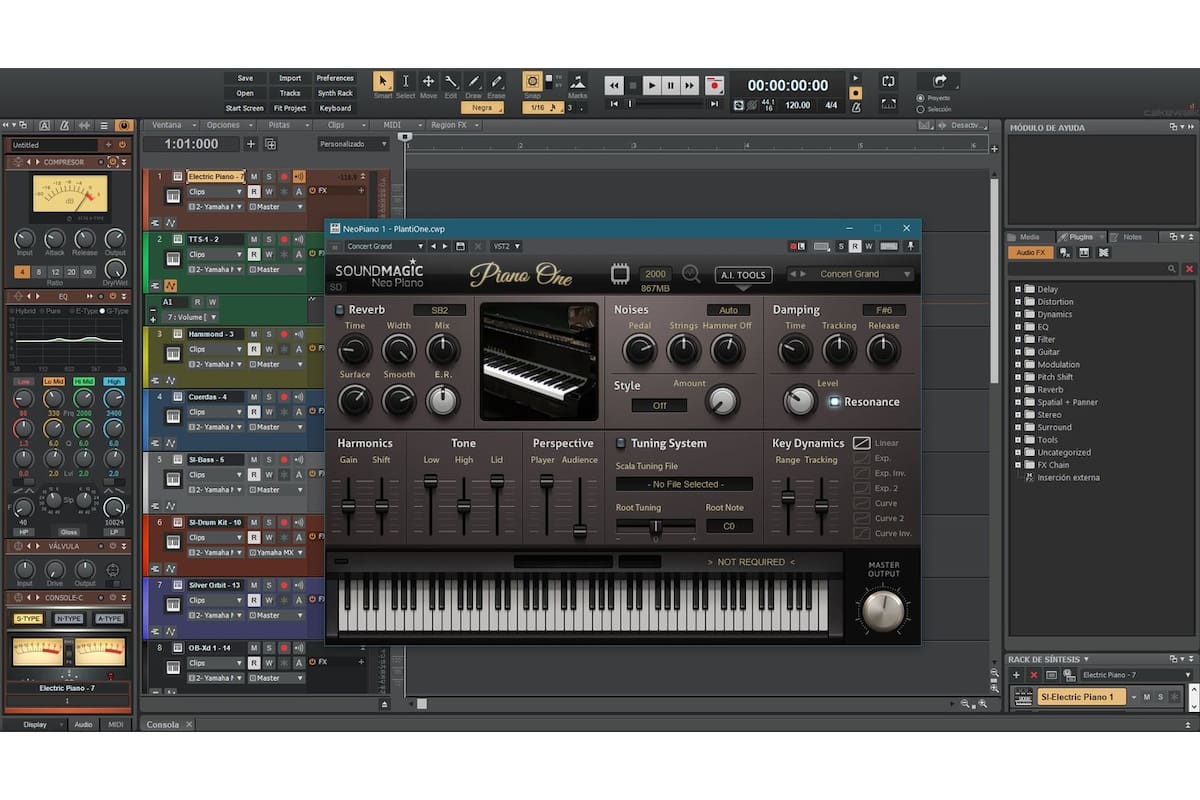Click the A.I. TOOLS button in Piano One
The height and width of the screenshot is (800, 1200).
pos(744,275)
